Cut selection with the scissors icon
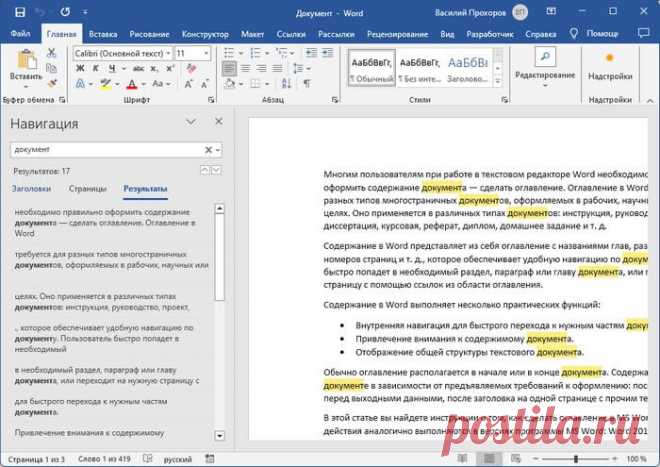Image resolution: width=660 pixels, height=467 pixels. tap(51, 53)
